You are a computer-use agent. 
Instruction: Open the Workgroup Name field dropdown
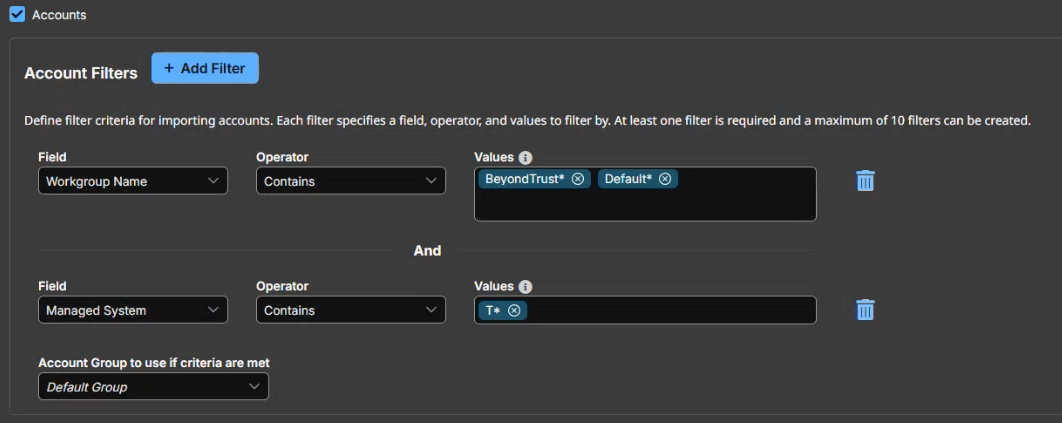(133, 181)
